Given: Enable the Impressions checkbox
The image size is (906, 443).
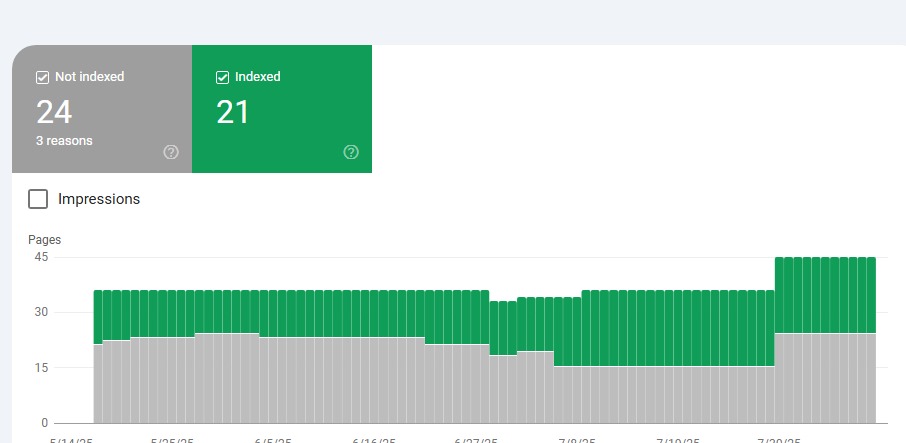Looking at the screenshot, I should (x=38, y=199).
